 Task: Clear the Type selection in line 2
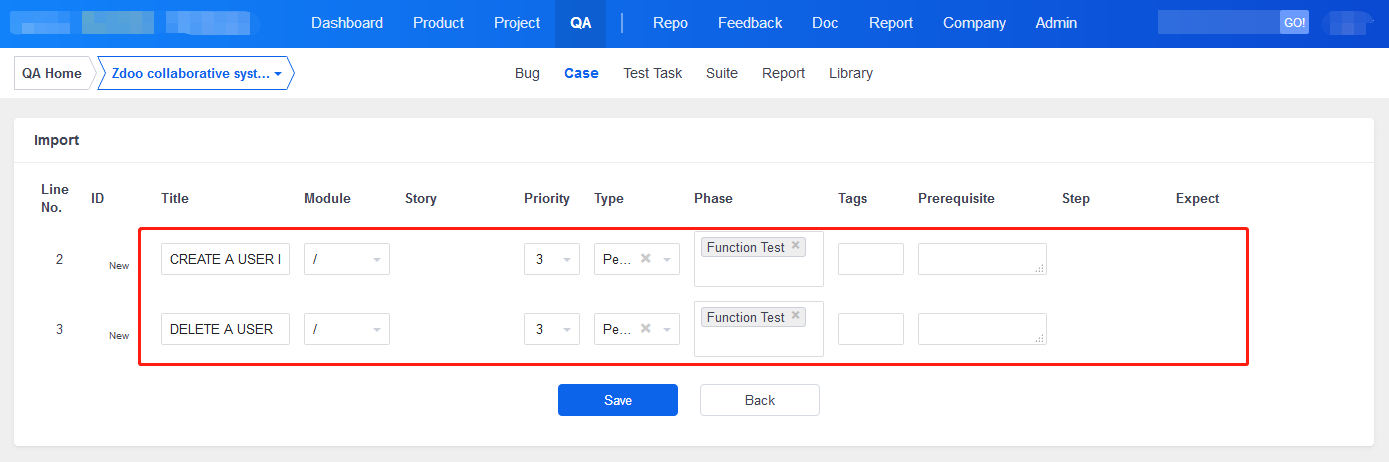coord(646,259)
